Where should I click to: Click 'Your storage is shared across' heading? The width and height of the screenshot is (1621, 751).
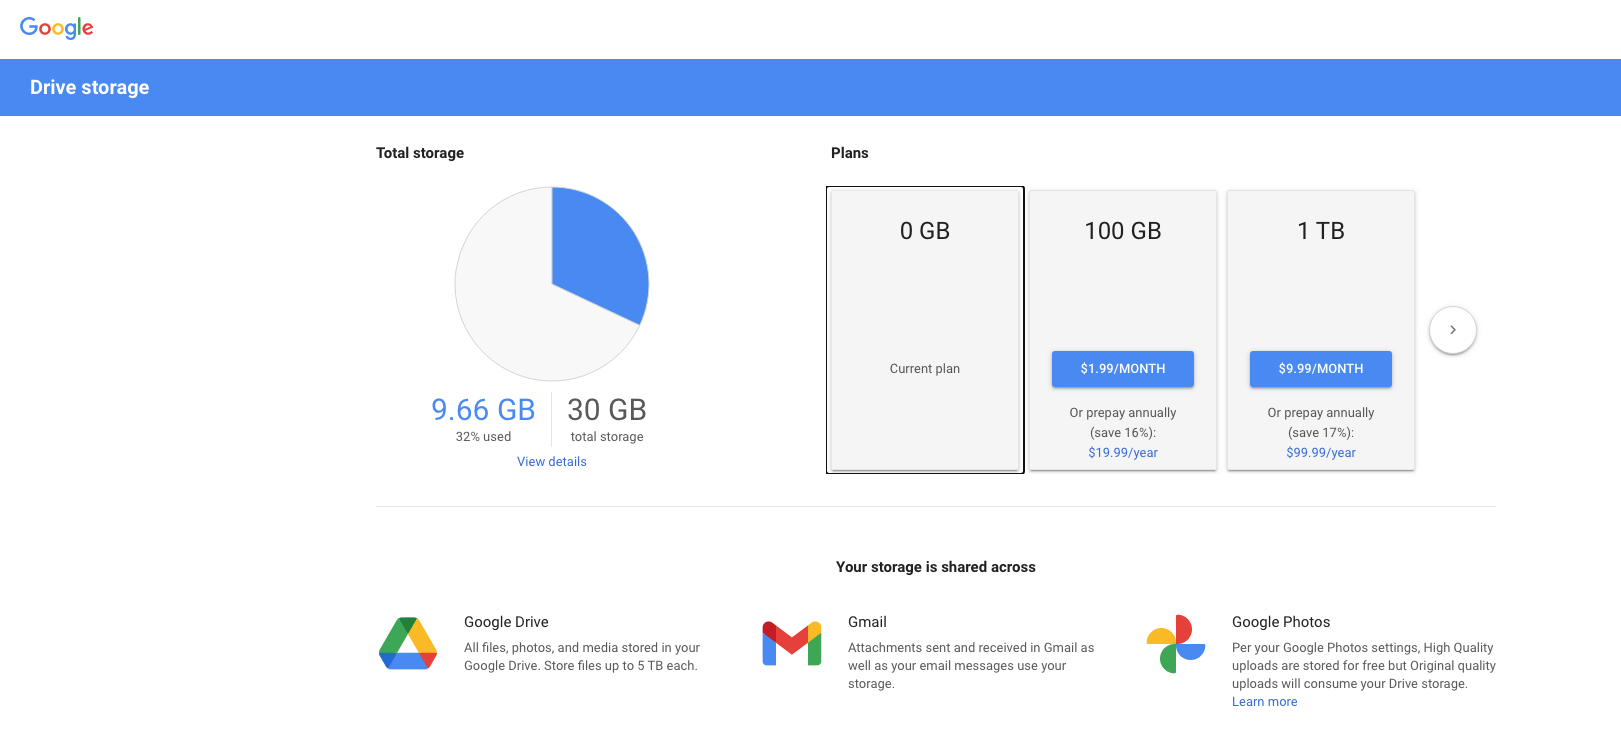pyautogui.click(x=936, y=567)
